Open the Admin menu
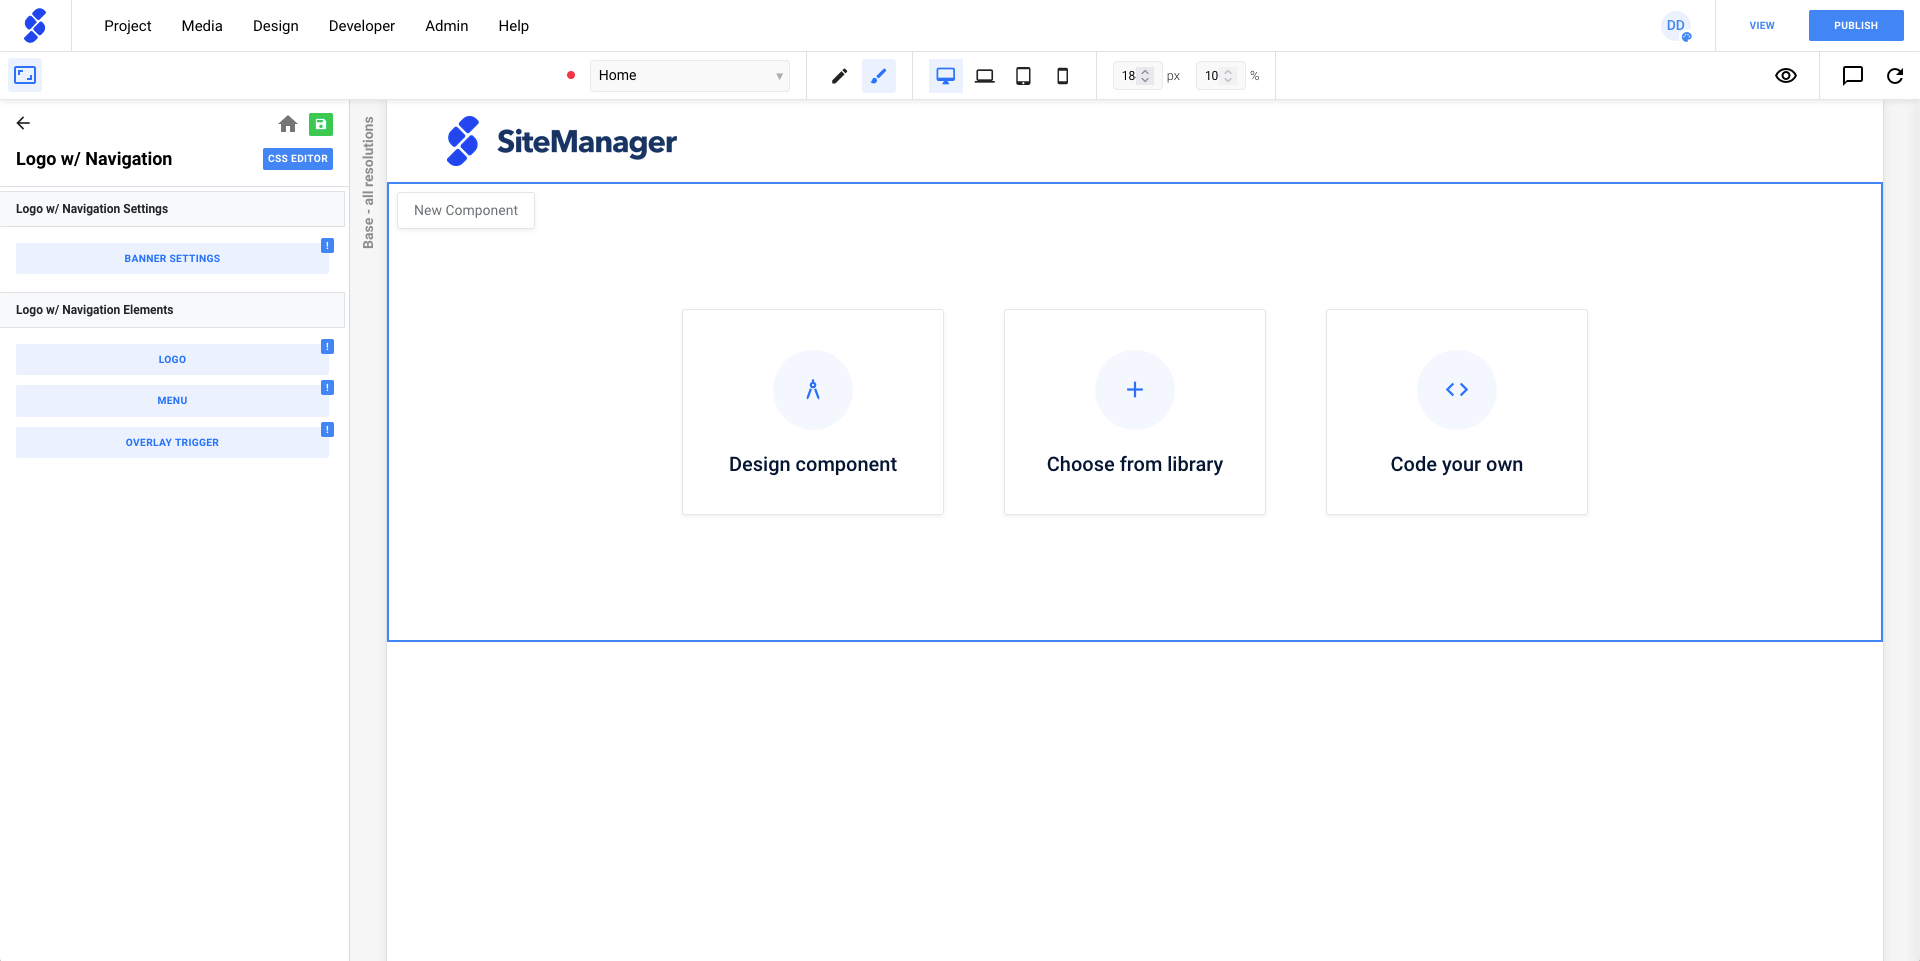This screenshot has height=961, width=1920. tap(447, 26)
